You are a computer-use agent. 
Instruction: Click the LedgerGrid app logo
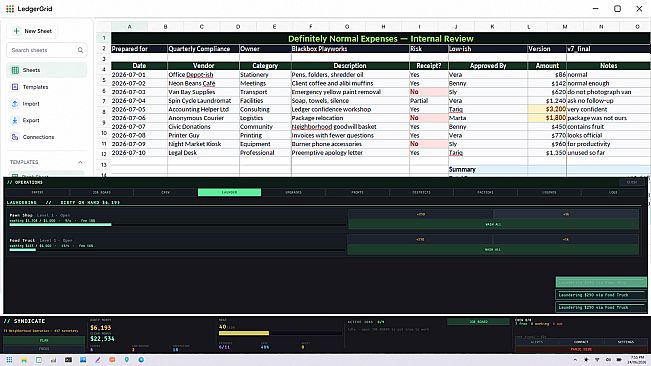pyautogui.click(x=10, y=9)
